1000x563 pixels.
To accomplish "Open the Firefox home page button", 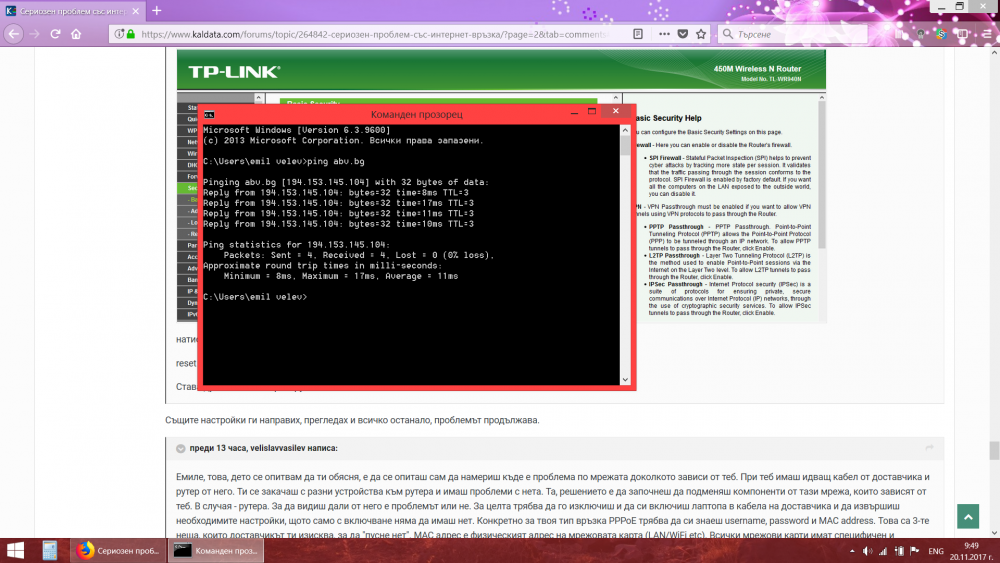I will [x=76, y=34].
